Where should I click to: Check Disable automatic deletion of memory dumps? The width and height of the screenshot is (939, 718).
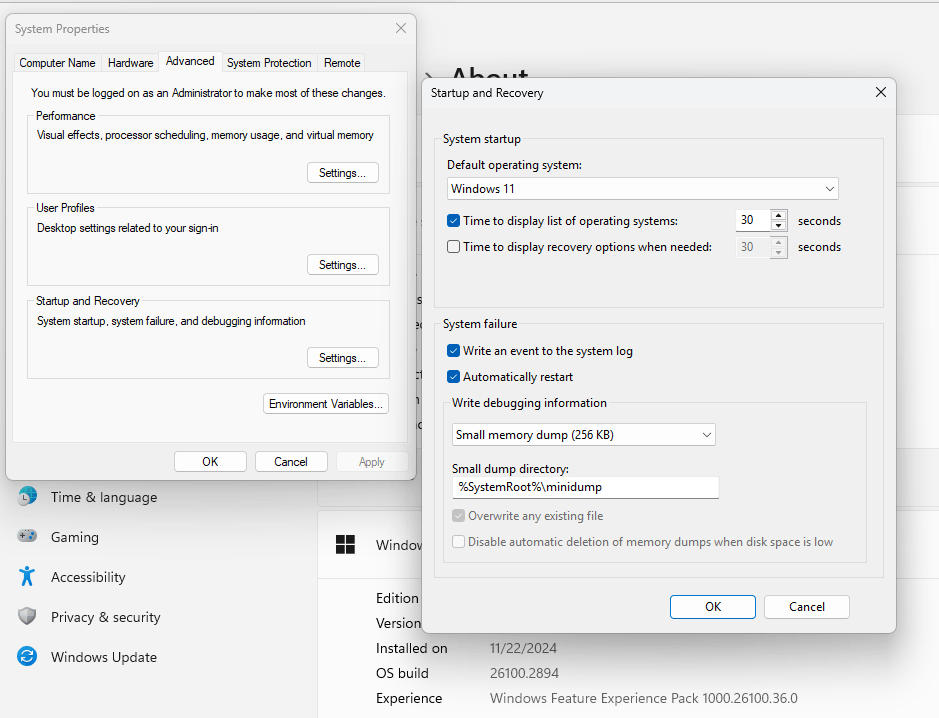point(458,542)
